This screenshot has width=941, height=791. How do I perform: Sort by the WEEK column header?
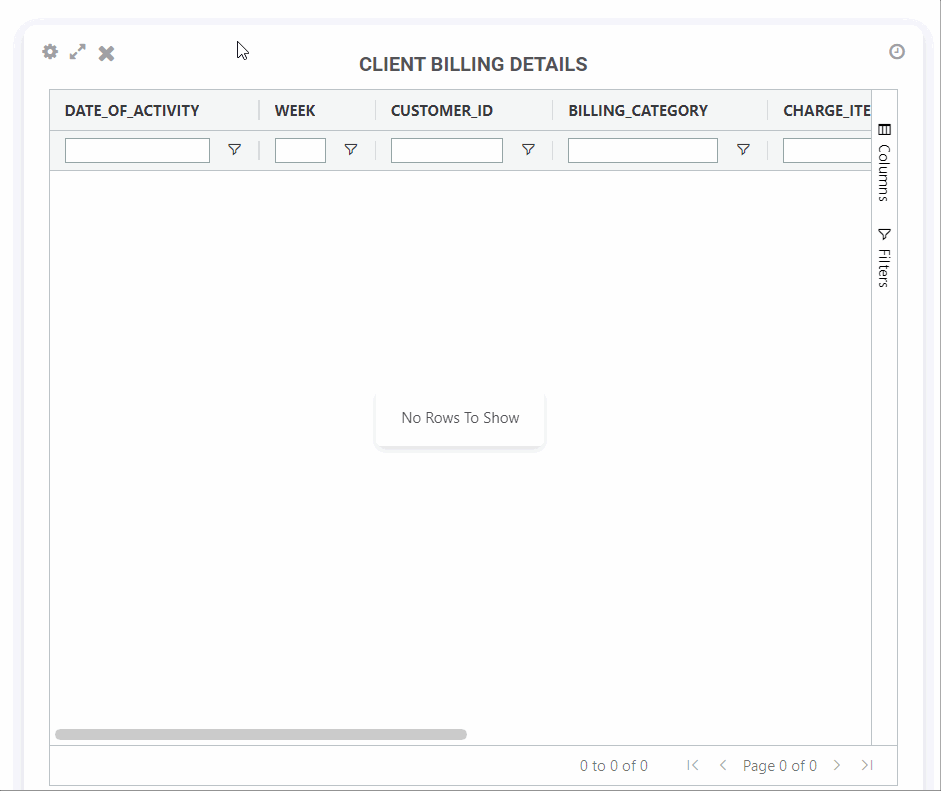[295, 111]
